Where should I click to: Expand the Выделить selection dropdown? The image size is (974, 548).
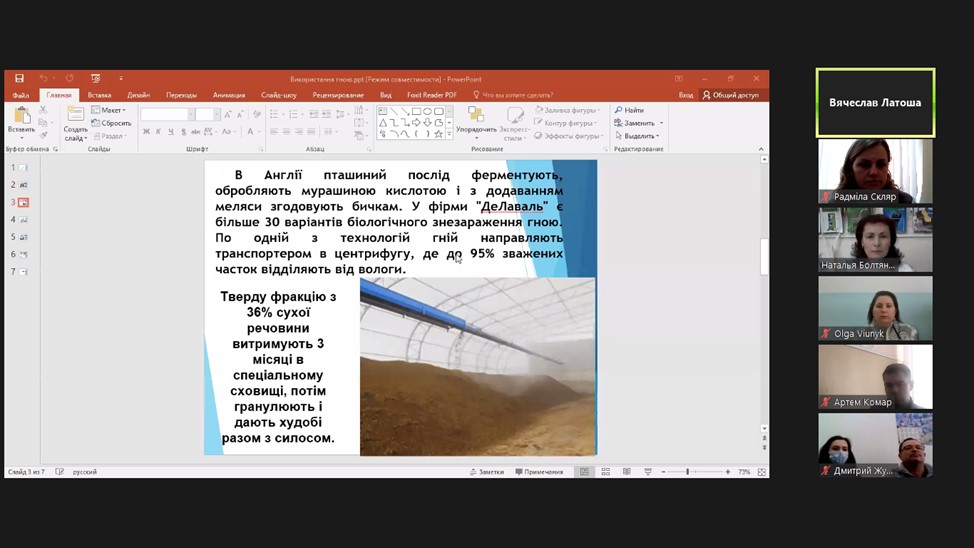[639, 136]
